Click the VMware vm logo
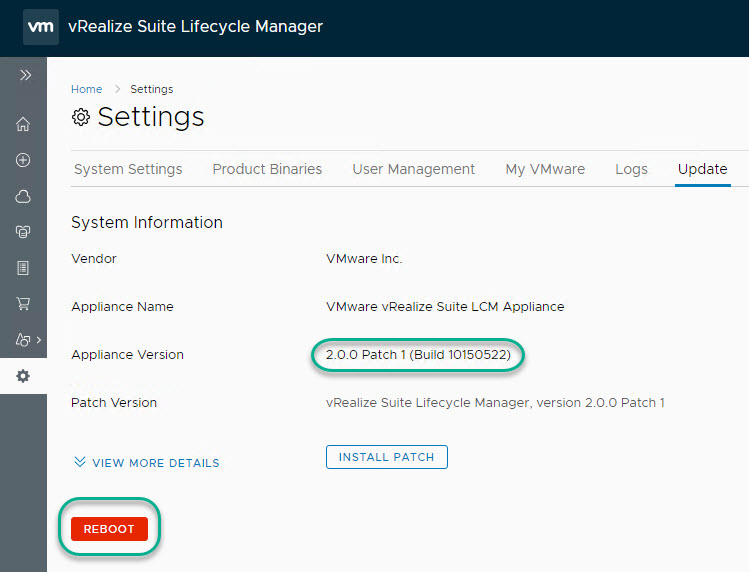Image resolution: width=749 pixels, height=572 pixels. click(x=40, y=28)
